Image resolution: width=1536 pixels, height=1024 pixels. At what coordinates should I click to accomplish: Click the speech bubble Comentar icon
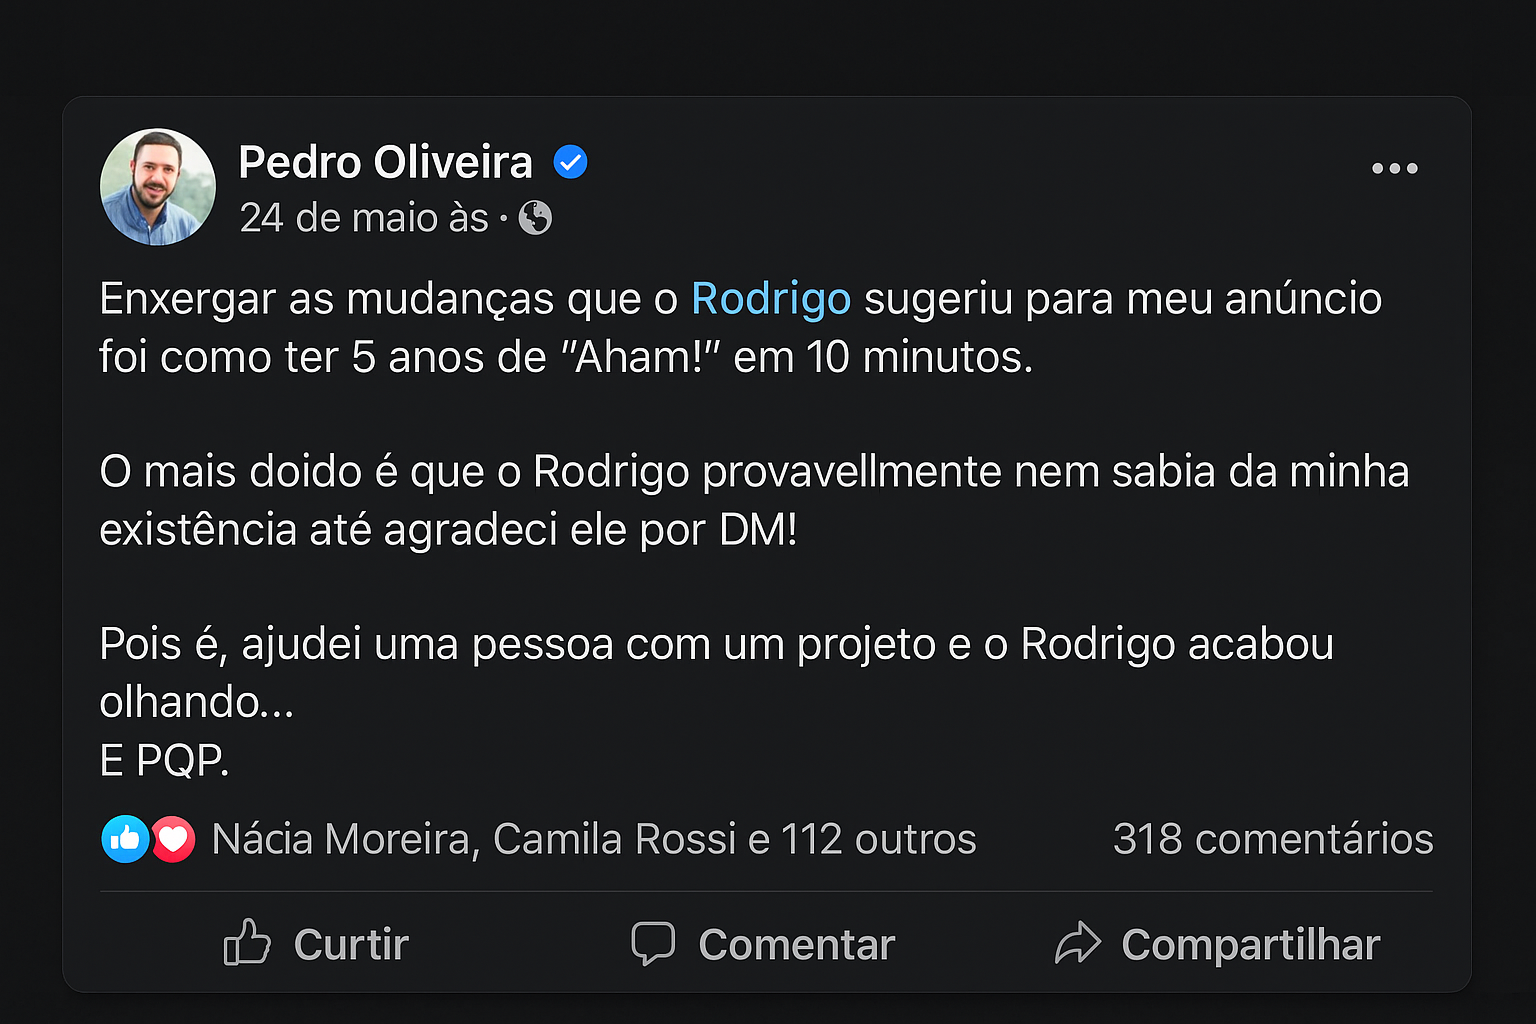653,943
